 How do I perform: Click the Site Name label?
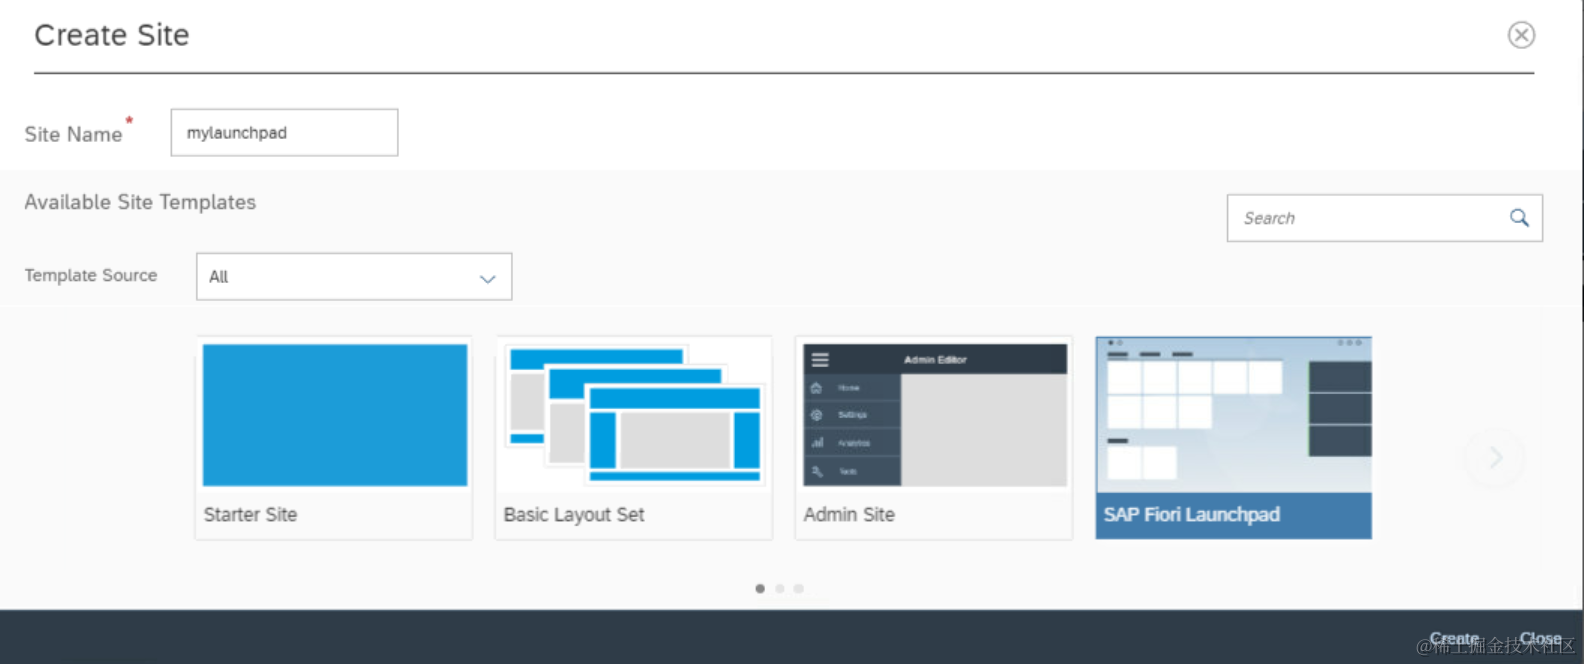73,134
